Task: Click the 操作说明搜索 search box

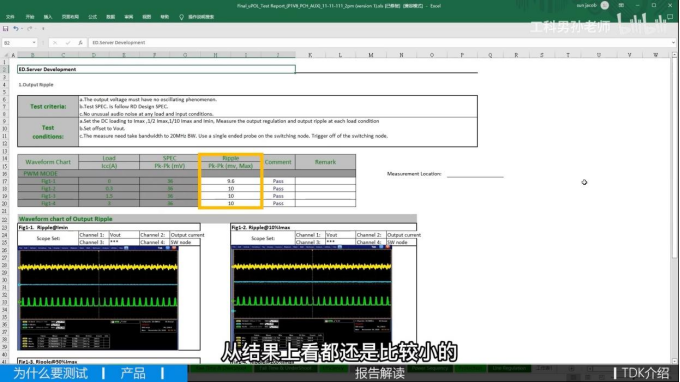Action: tap(201, 17)
